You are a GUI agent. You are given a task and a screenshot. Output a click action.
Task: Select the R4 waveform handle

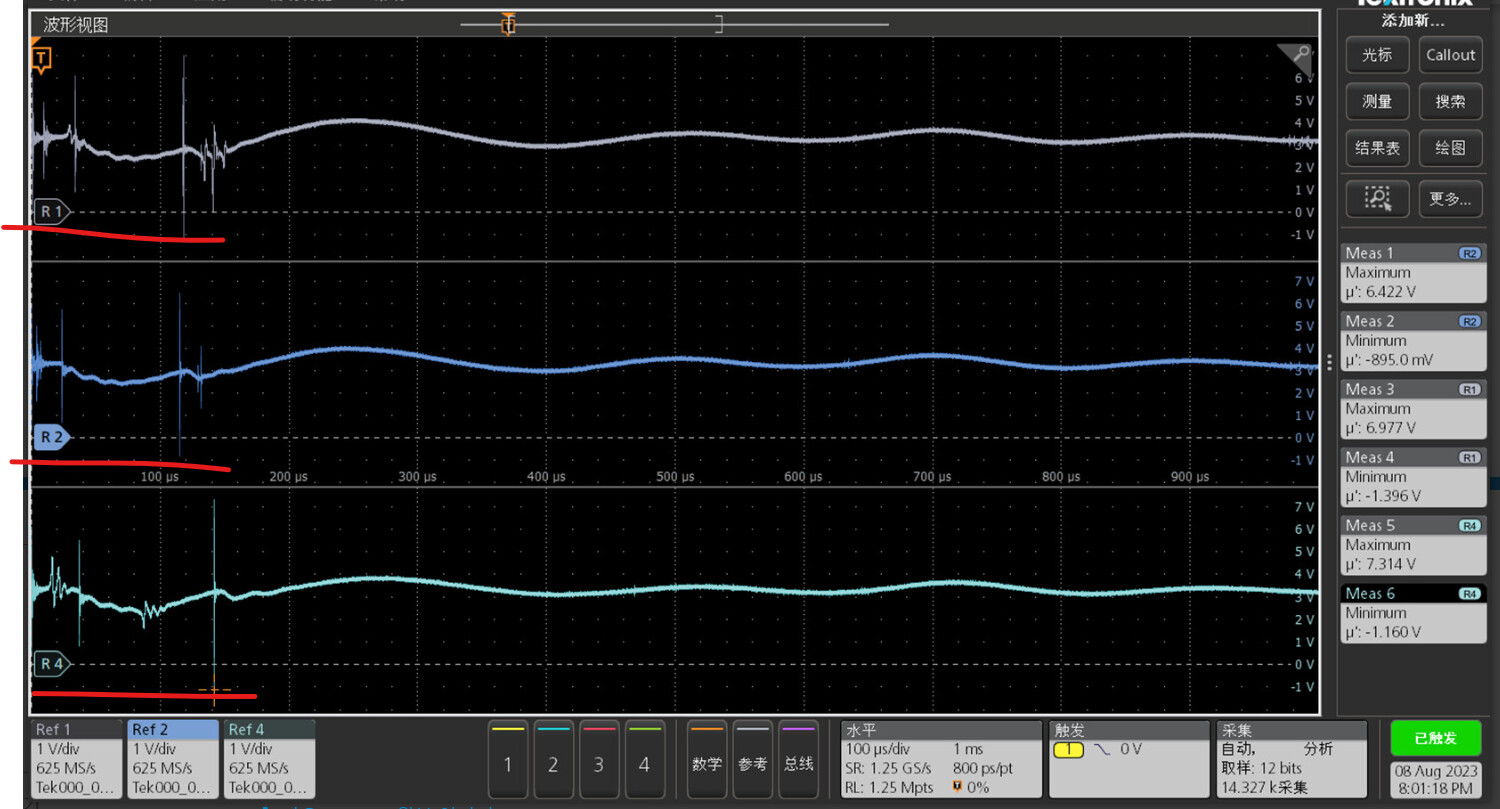[52, 663]
